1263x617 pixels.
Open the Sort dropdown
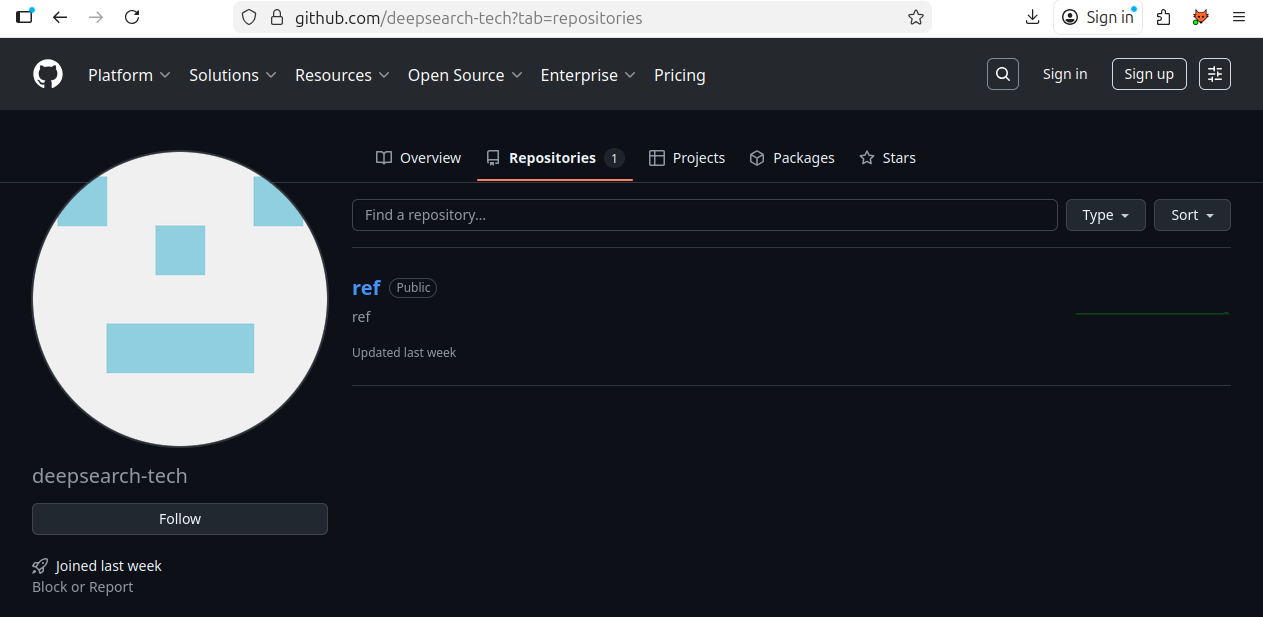(x=1192, y=215)
